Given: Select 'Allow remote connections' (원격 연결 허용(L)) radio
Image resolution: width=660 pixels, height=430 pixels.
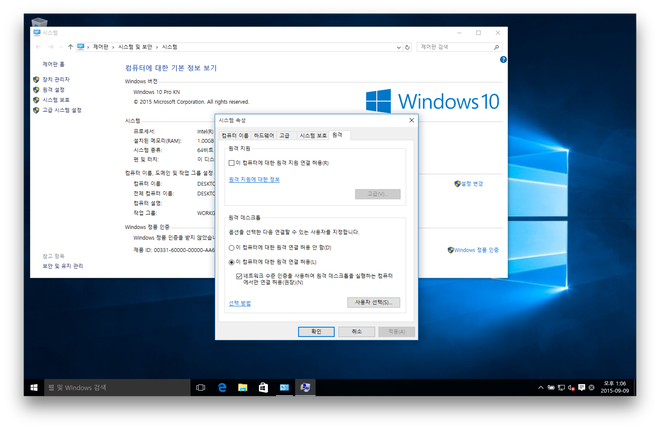Looking at the screenshot, I should [232, 262].
